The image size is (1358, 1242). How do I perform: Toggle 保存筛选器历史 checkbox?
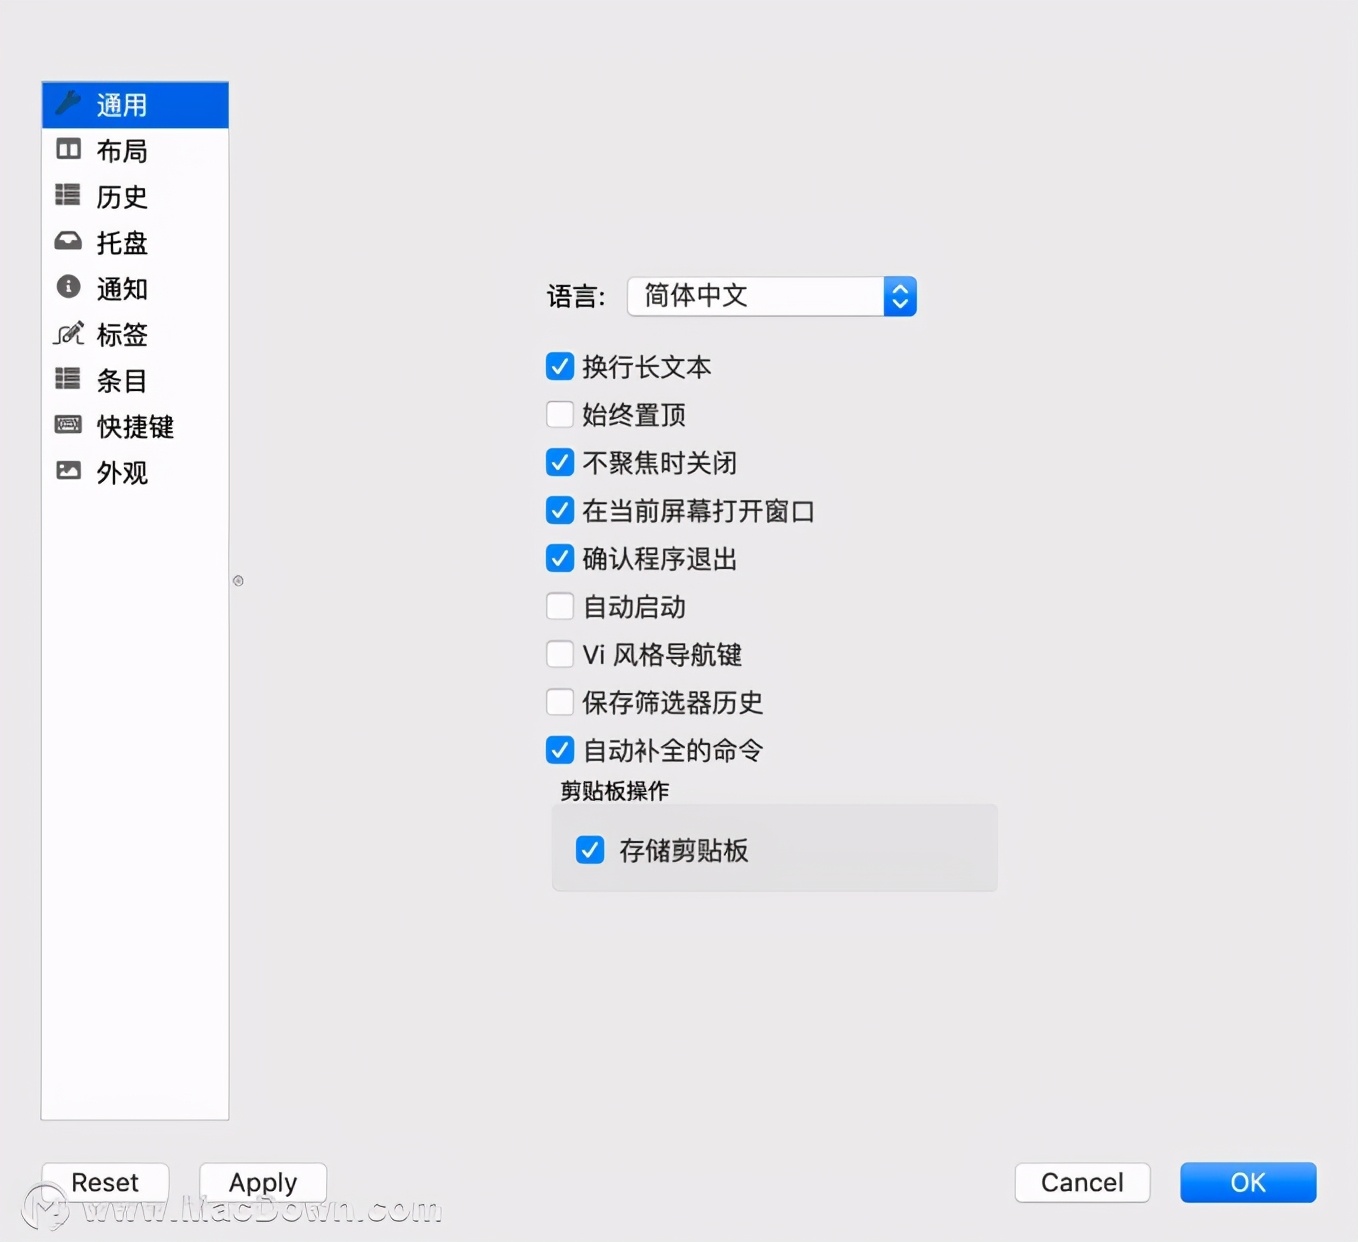[x=559, y=702]
